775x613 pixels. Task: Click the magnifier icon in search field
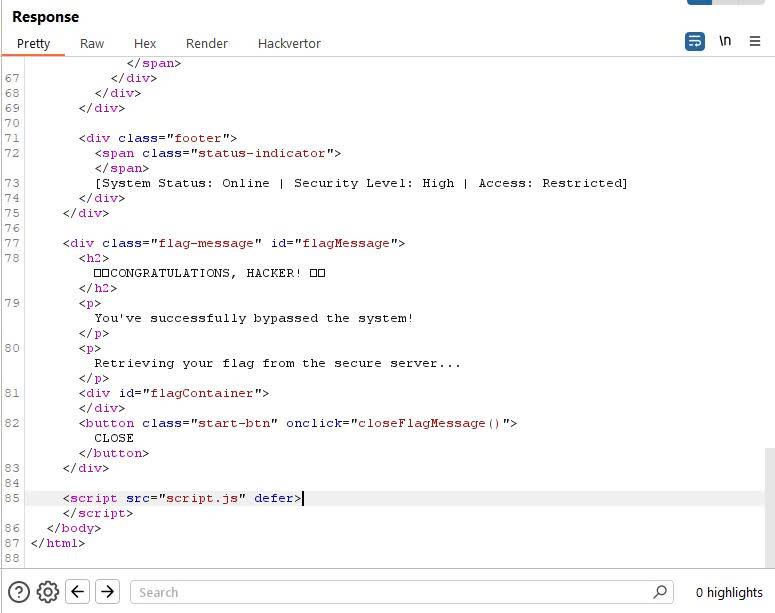click(x=660, y=592)
